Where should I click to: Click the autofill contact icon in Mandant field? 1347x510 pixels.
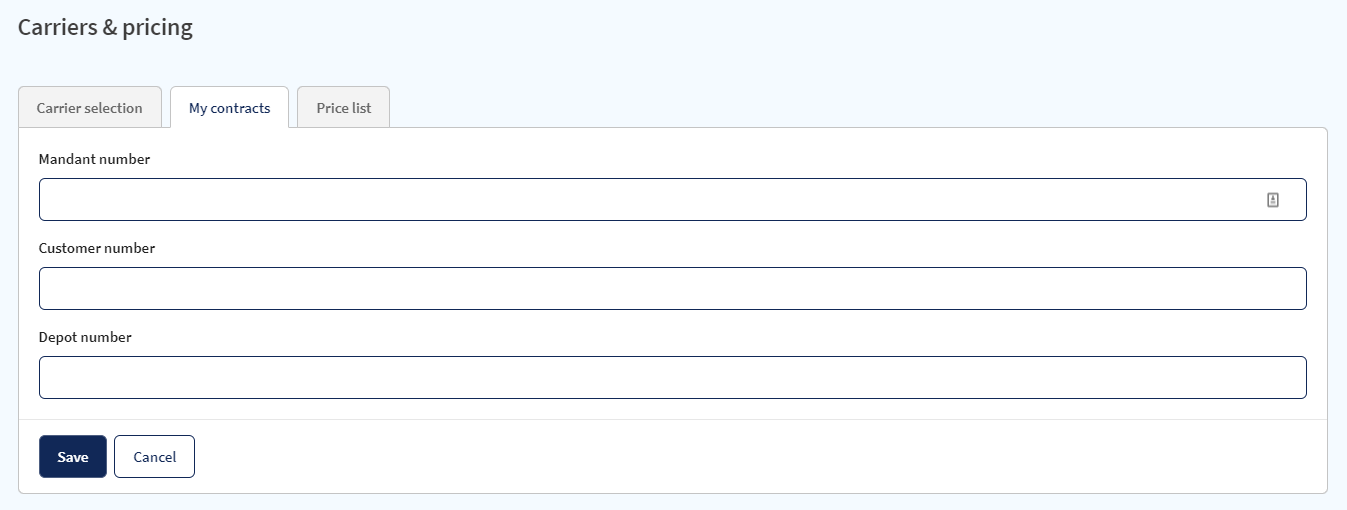click(x=1273, y=200)
